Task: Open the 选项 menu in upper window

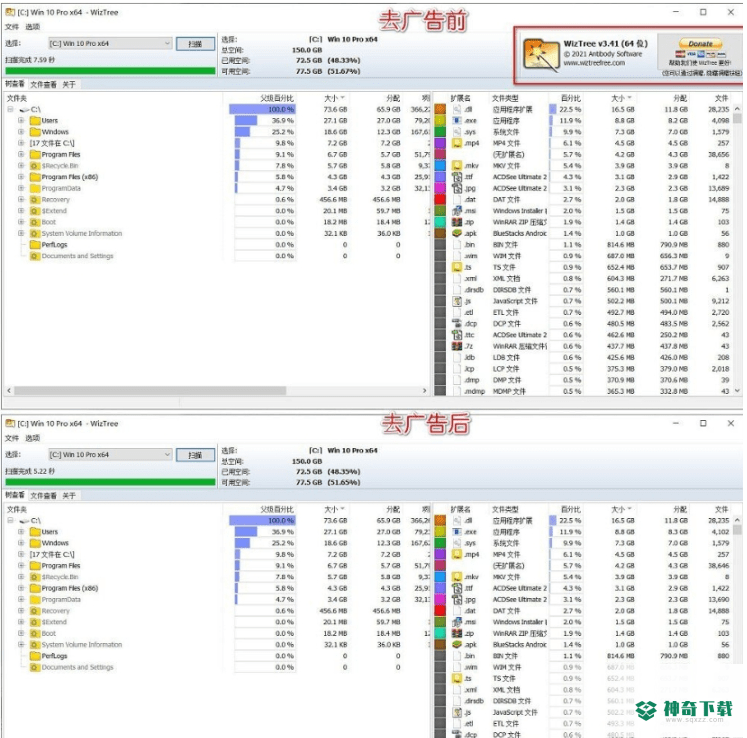Action: coord(32,27)
